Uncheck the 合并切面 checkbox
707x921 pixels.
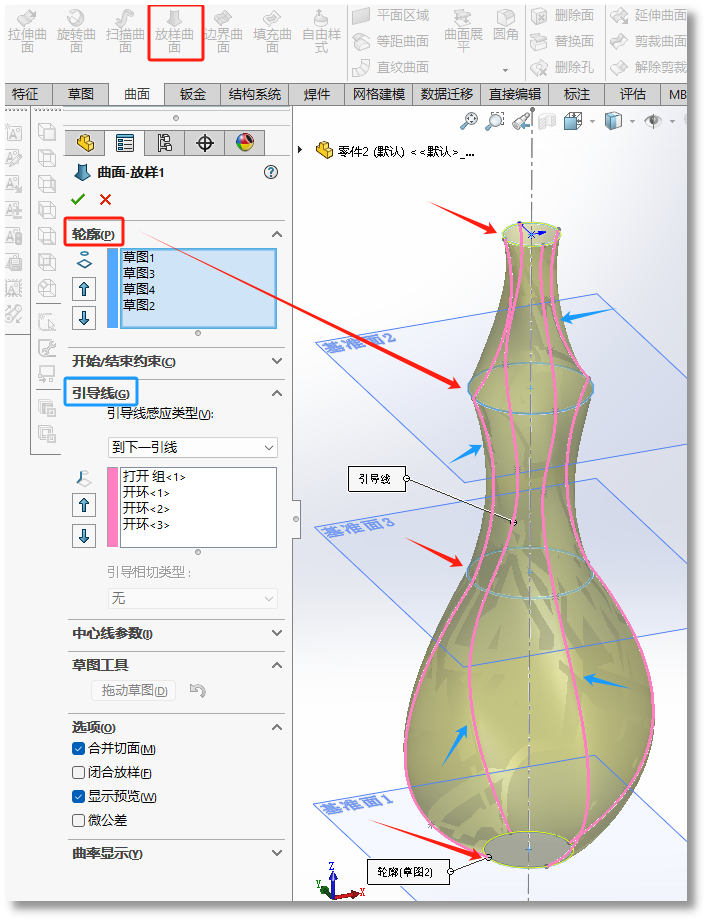[78, 748]
